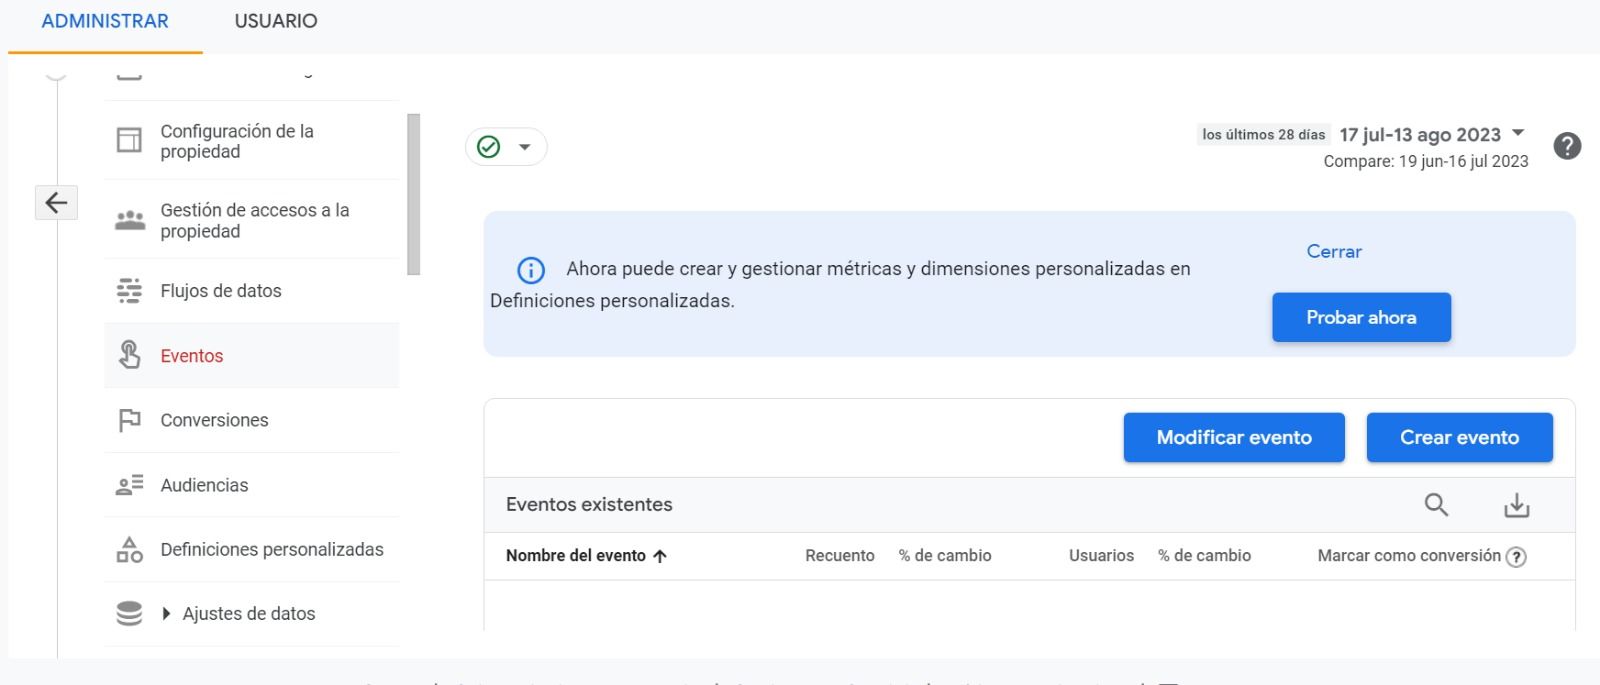
Task: Click the Definiciones personalizadas shapes icon
Action: 129,549
